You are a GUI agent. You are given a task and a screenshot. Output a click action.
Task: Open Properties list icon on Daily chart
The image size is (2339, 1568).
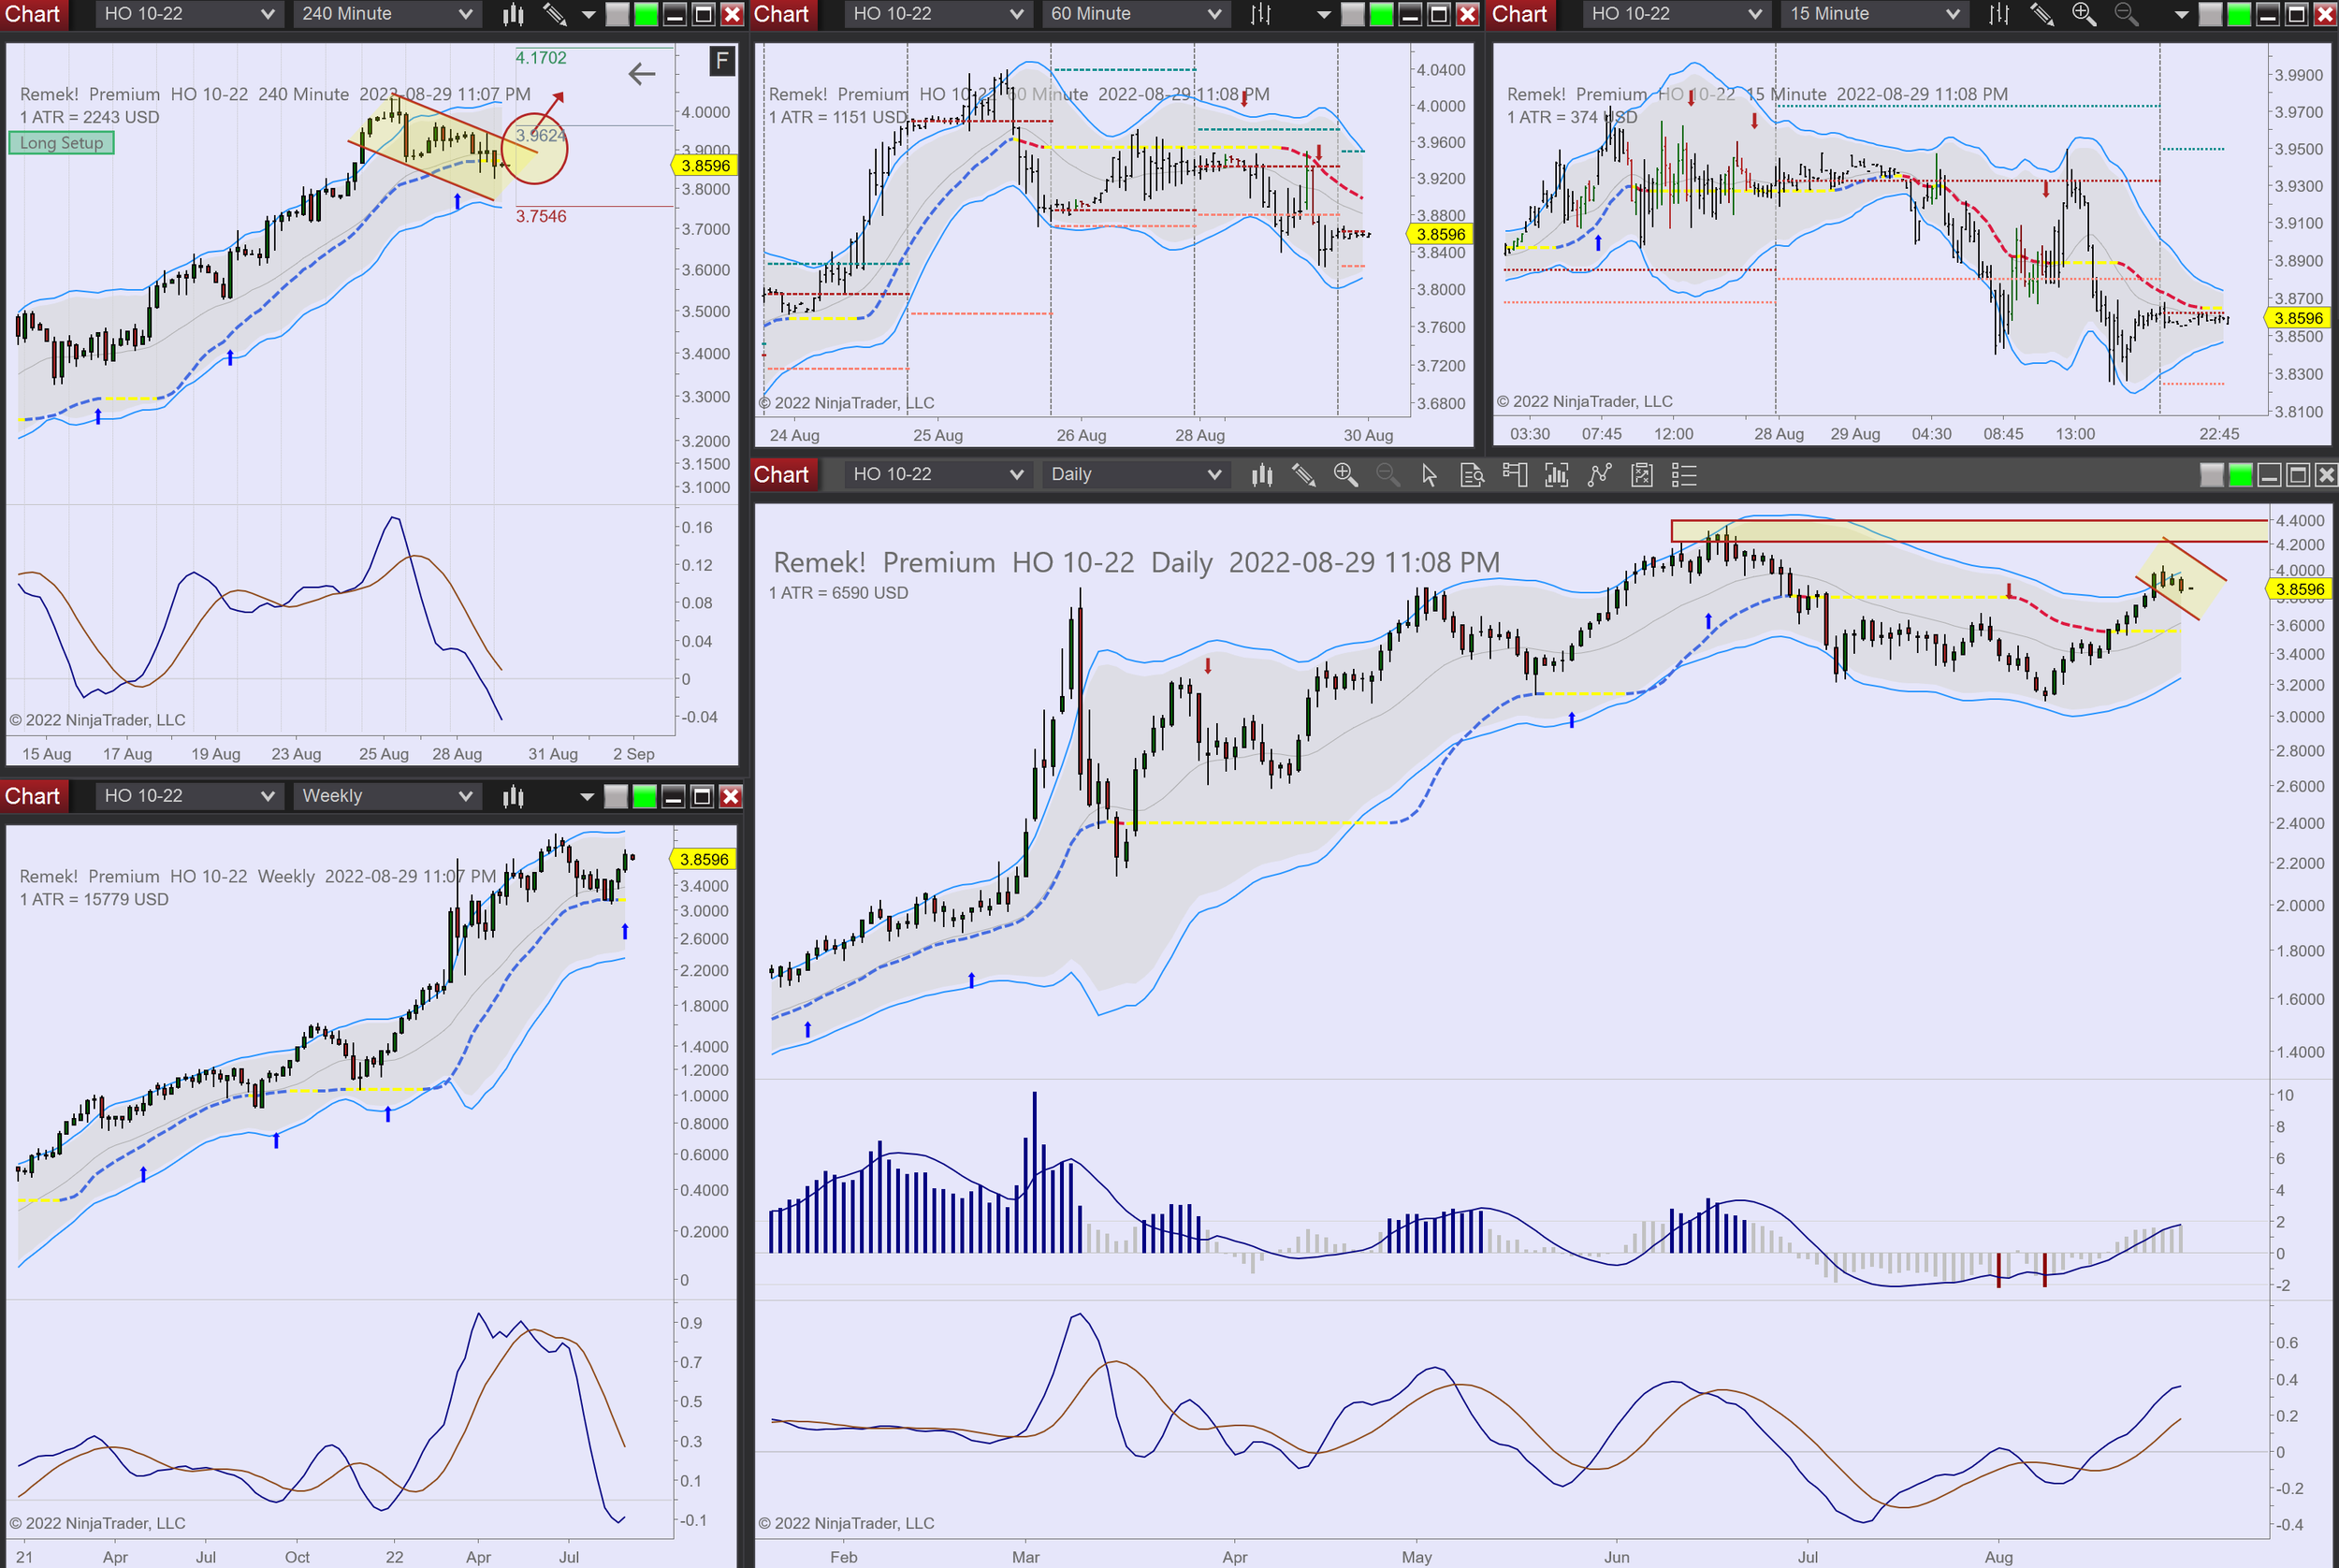[1684, 475]
